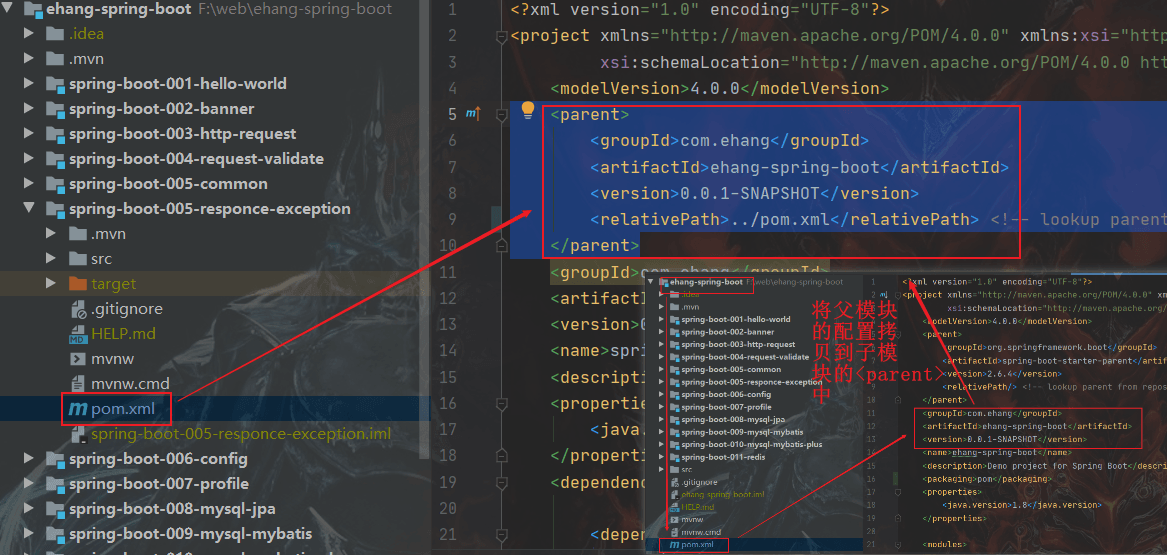
Task: Click the .gitignore file icon
Action: pos(78,309)
